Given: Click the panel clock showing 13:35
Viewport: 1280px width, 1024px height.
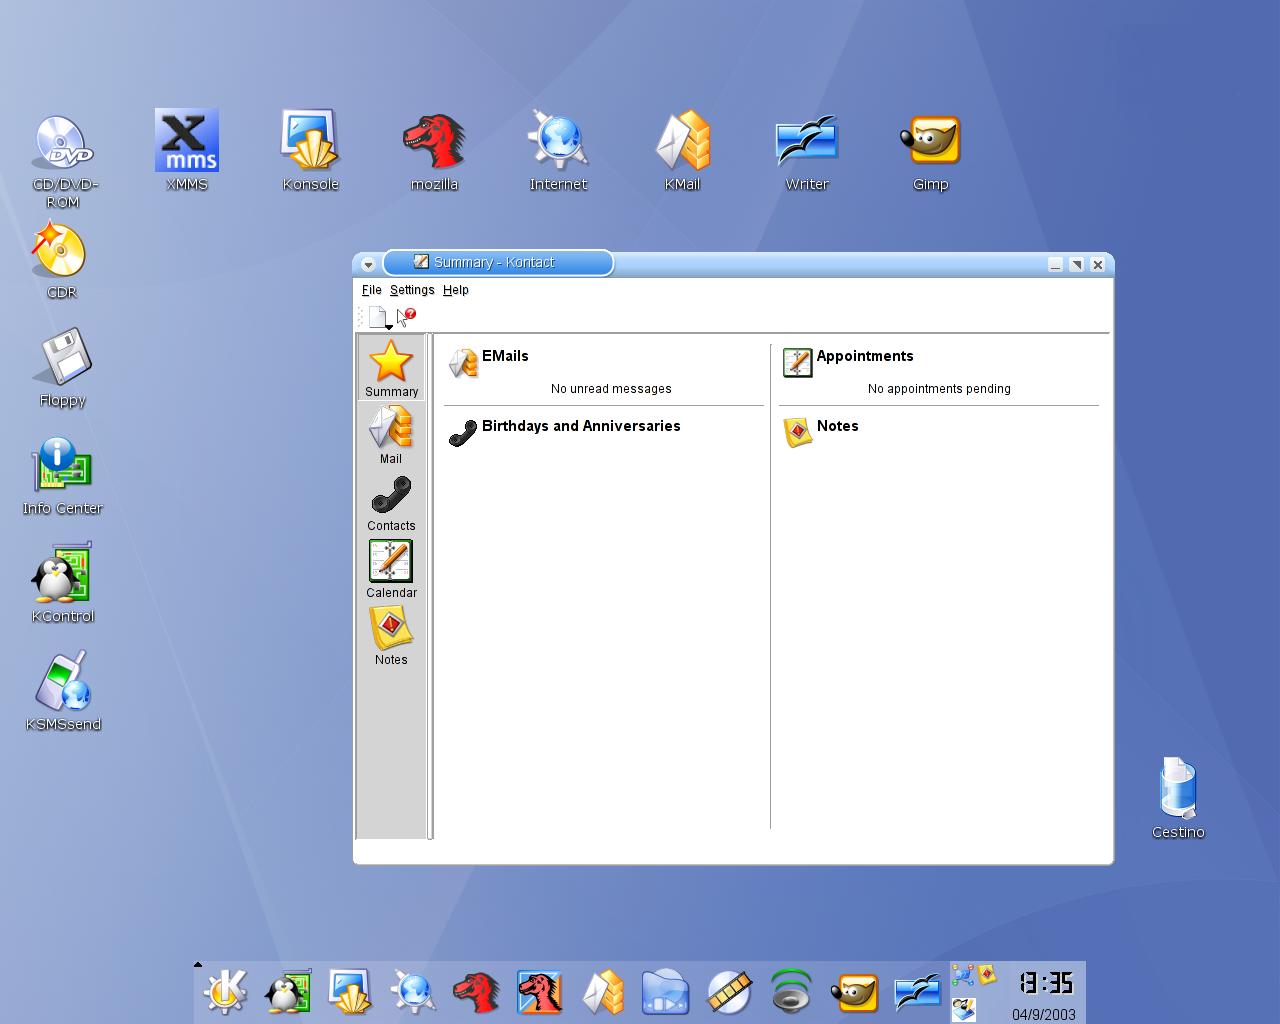Looking at the screenshot, I should click(x=1046, y=983).
